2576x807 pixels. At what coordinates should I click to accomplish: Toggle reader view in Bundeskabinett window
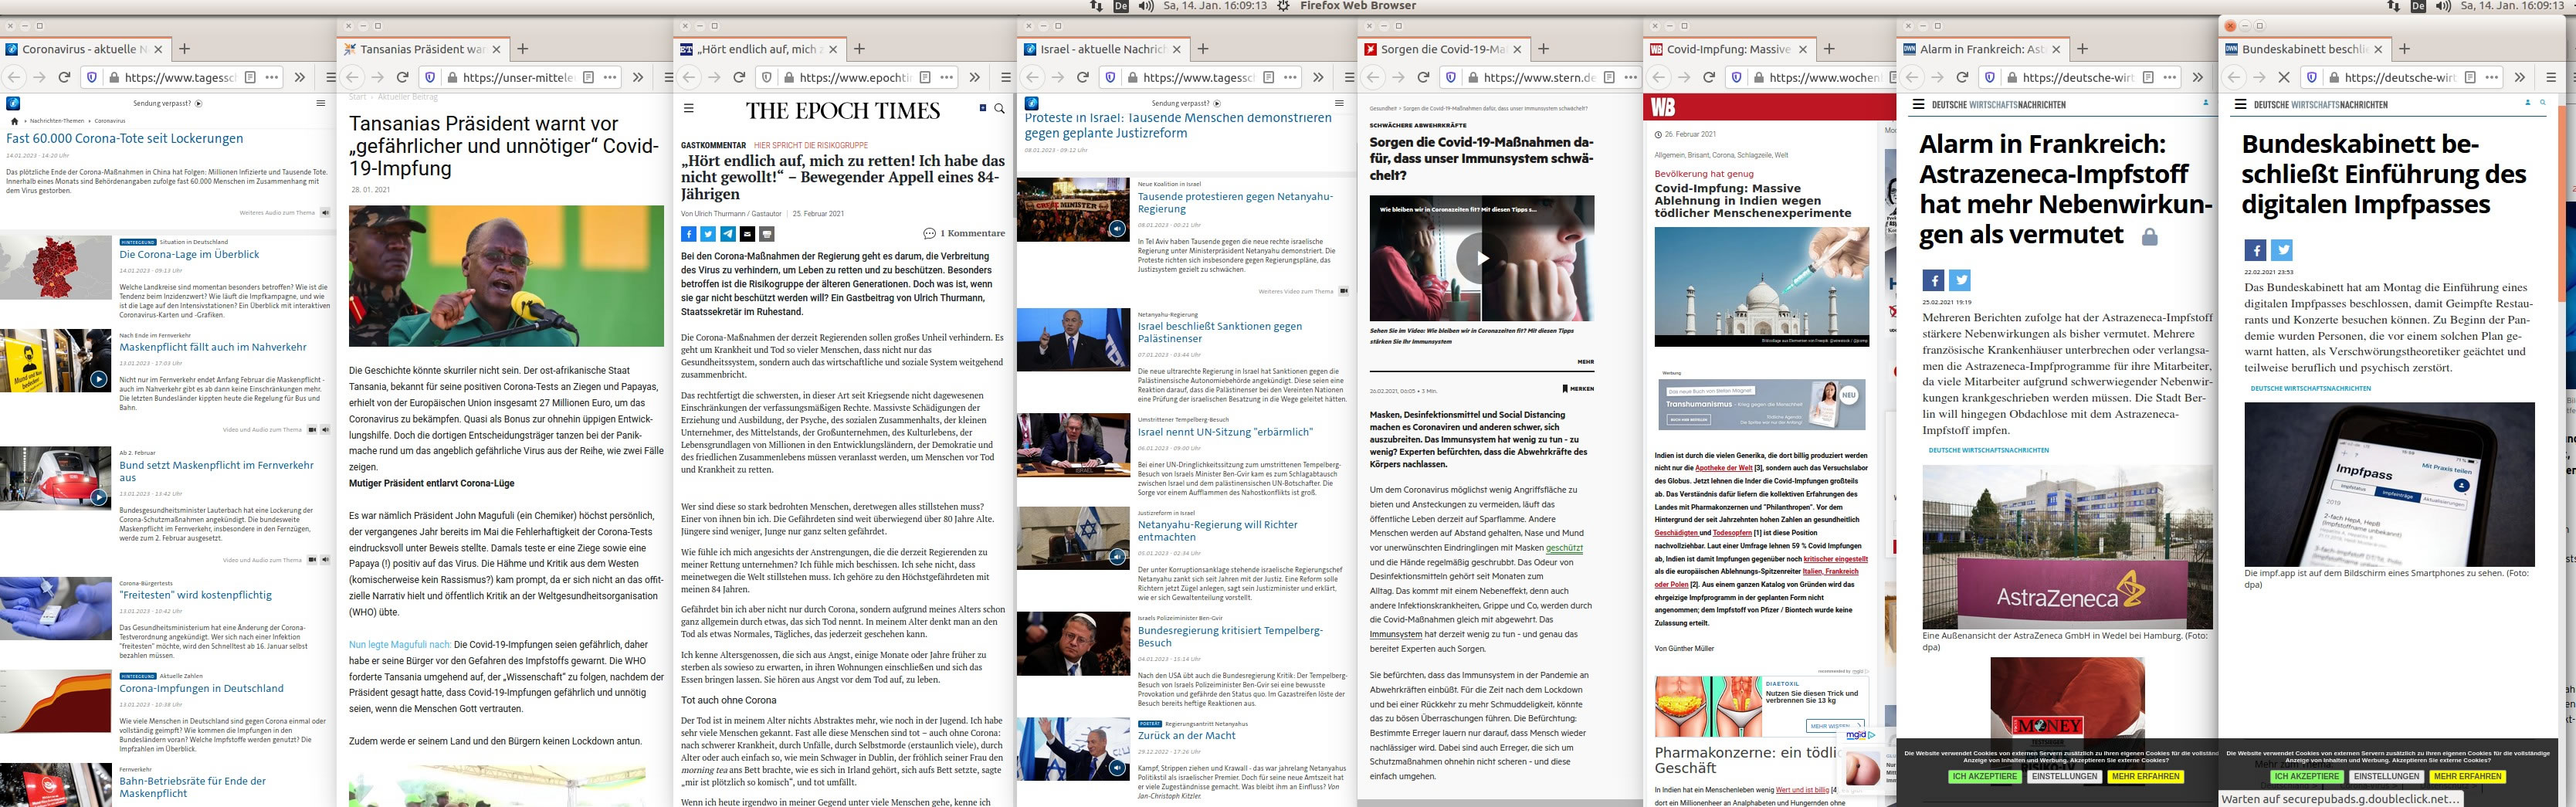click(x=2470, y=77)
